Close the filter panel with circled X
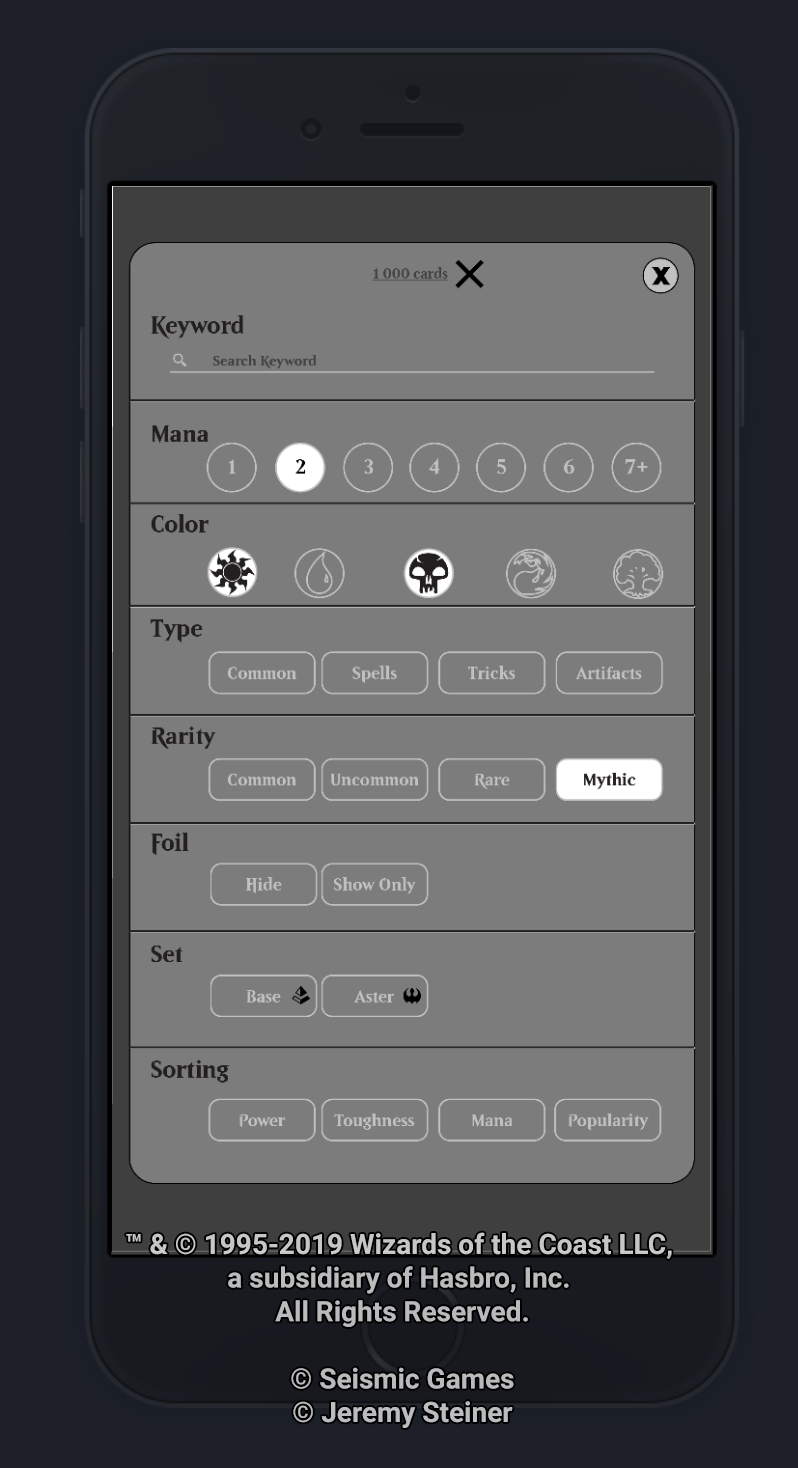Image resolution: width=798 pixels, height=1468 pixels. [x=660, y=276]
